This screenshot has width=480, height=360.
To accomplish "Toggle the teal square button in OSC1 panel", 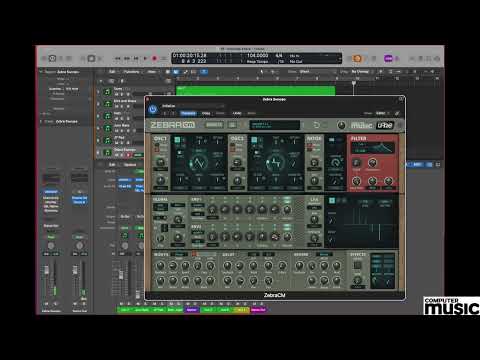I will point(178,140).
